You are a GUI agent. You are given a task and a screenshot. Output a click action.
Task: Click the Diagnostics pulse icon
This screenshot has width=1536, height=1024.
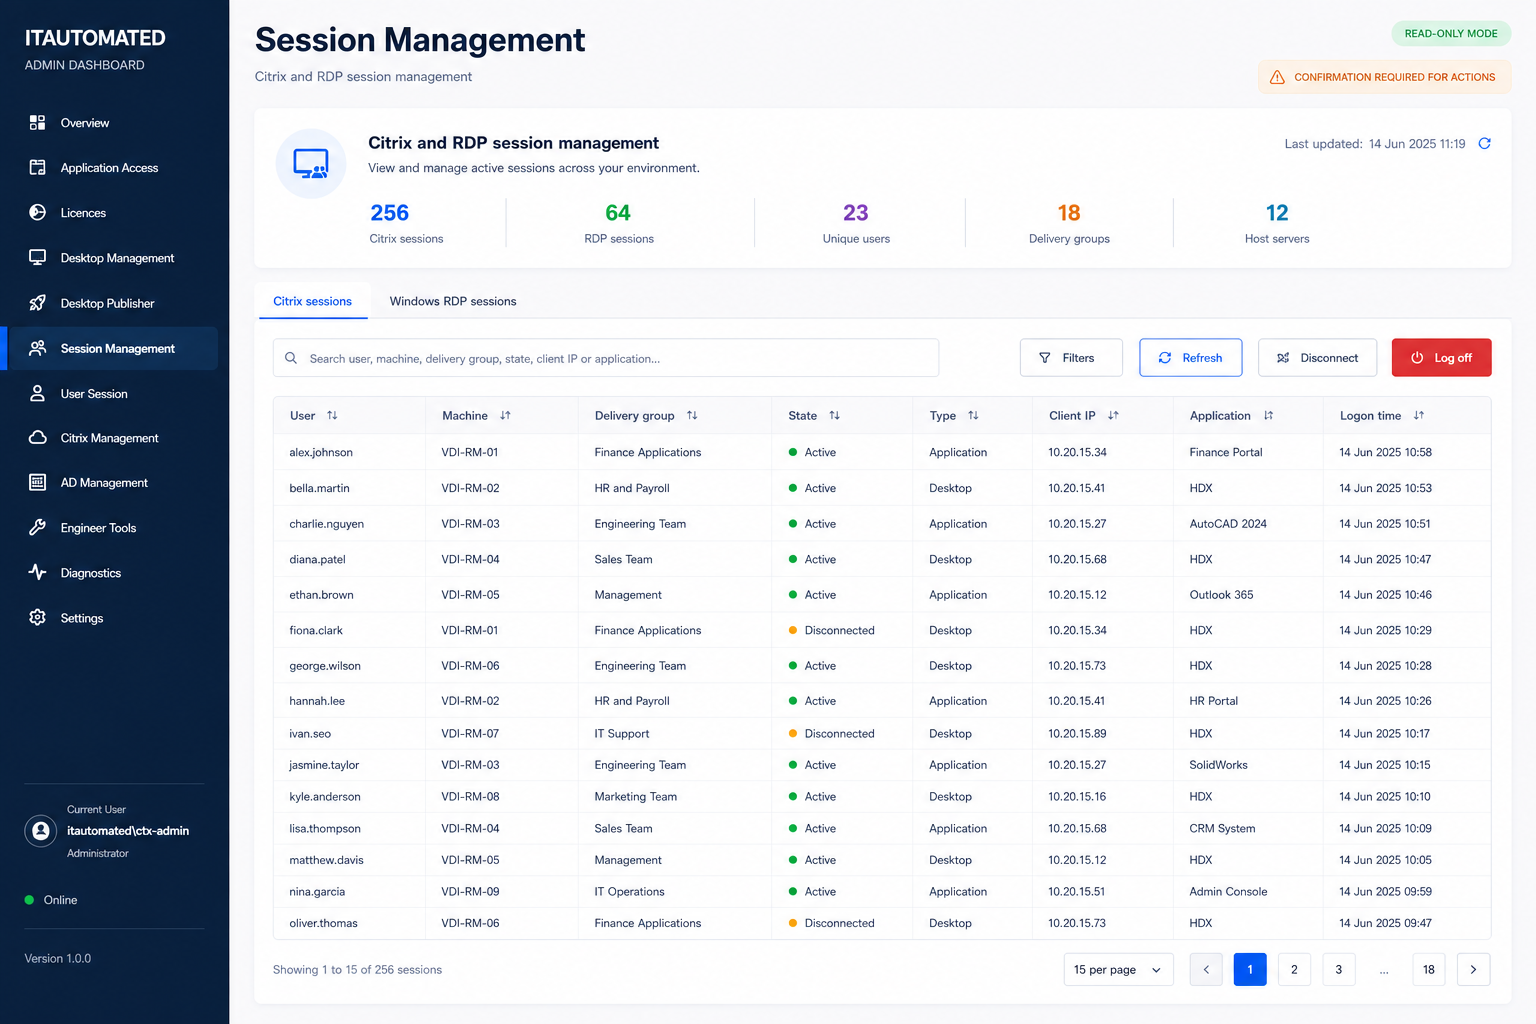pos(37,573)
